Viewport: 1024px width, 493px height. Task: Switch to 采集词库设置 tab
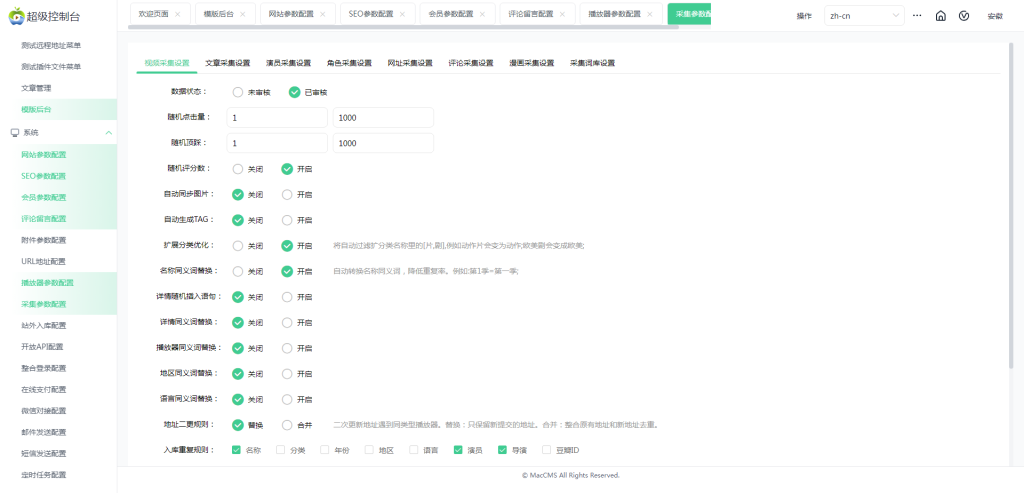coord(592,63)
